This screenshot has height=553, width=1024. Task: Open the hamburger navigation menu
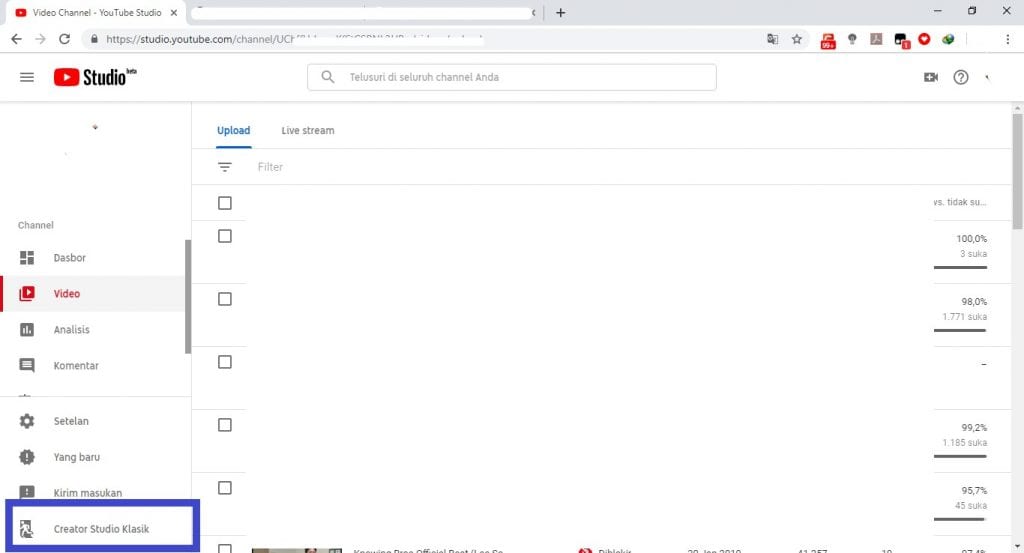click(27, 77)
